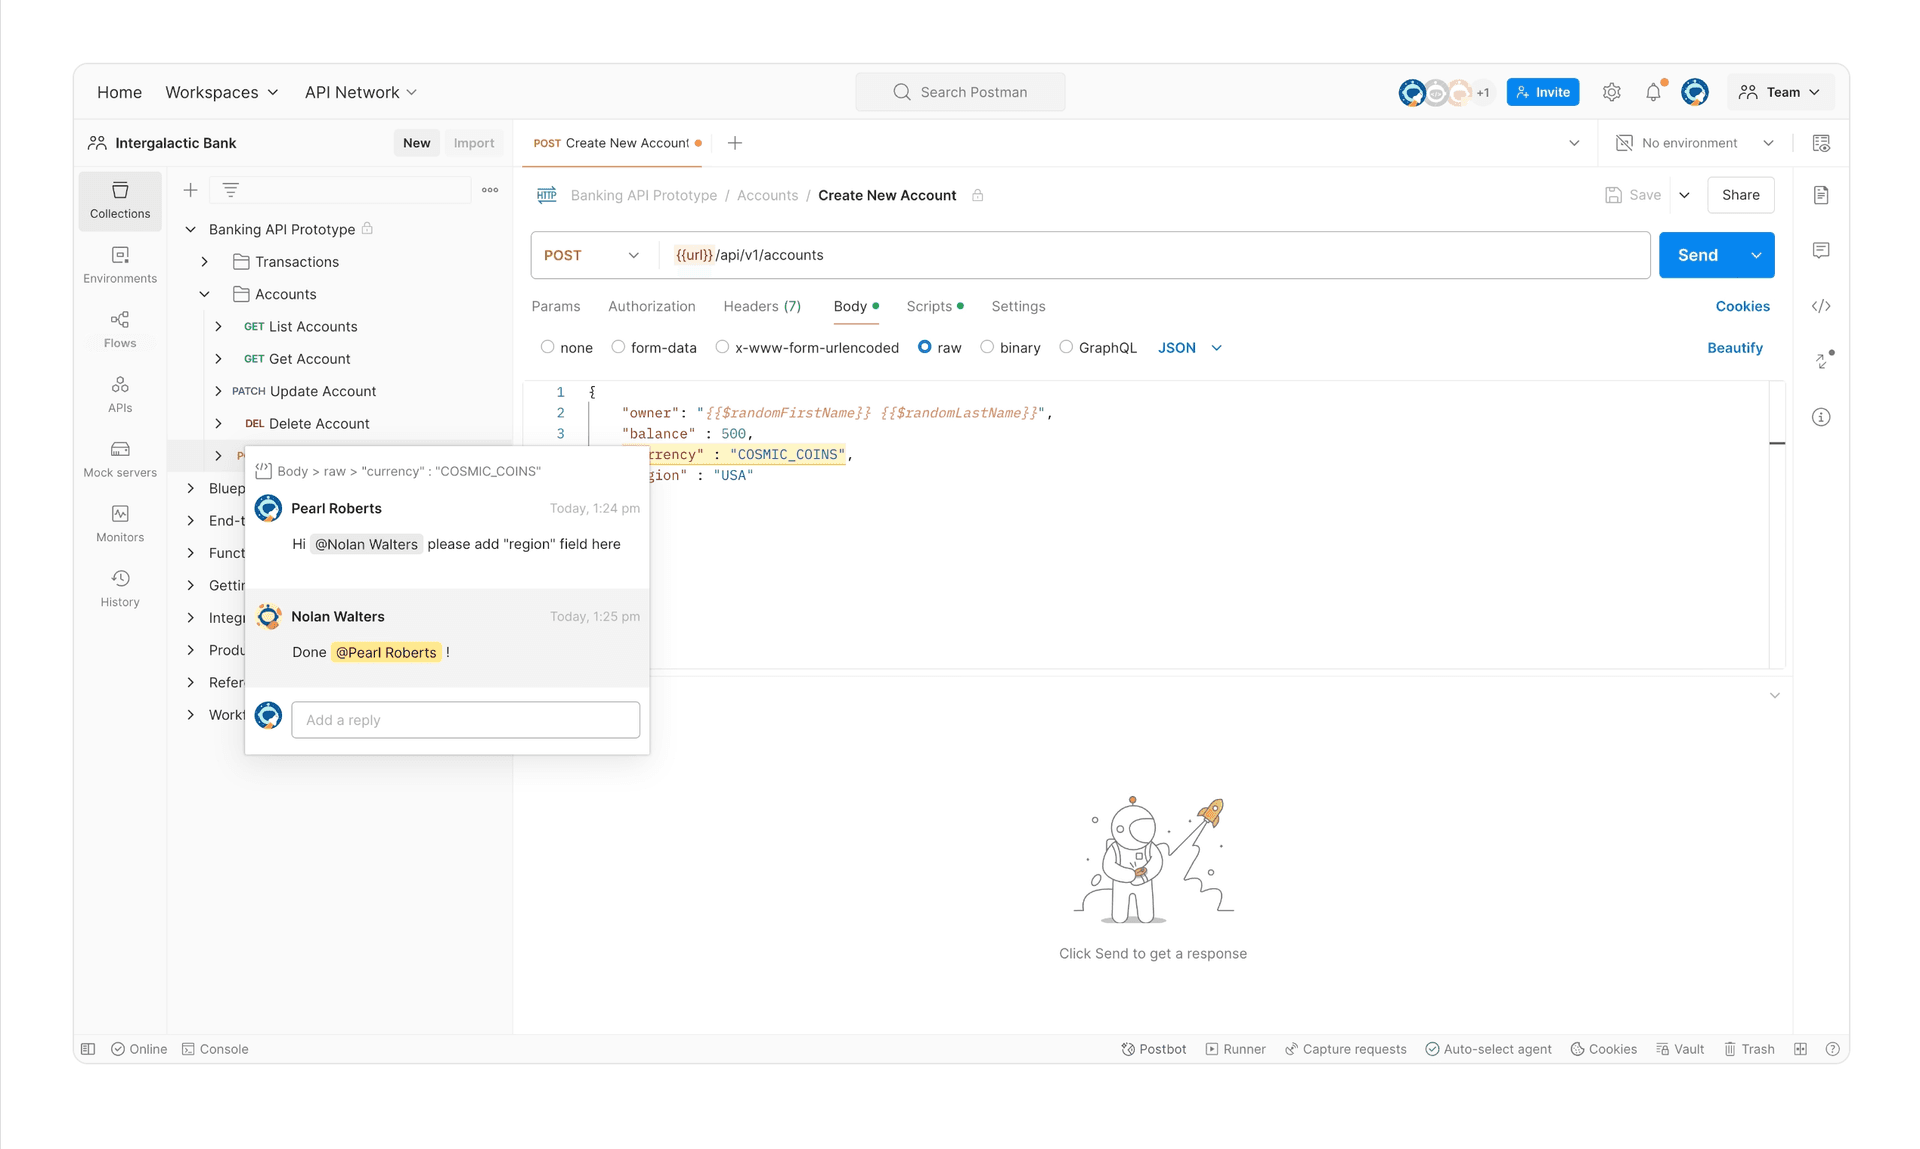1920x1149 pixels.
Task: Open the Vault in status bar
Action: point(1680,1049)
